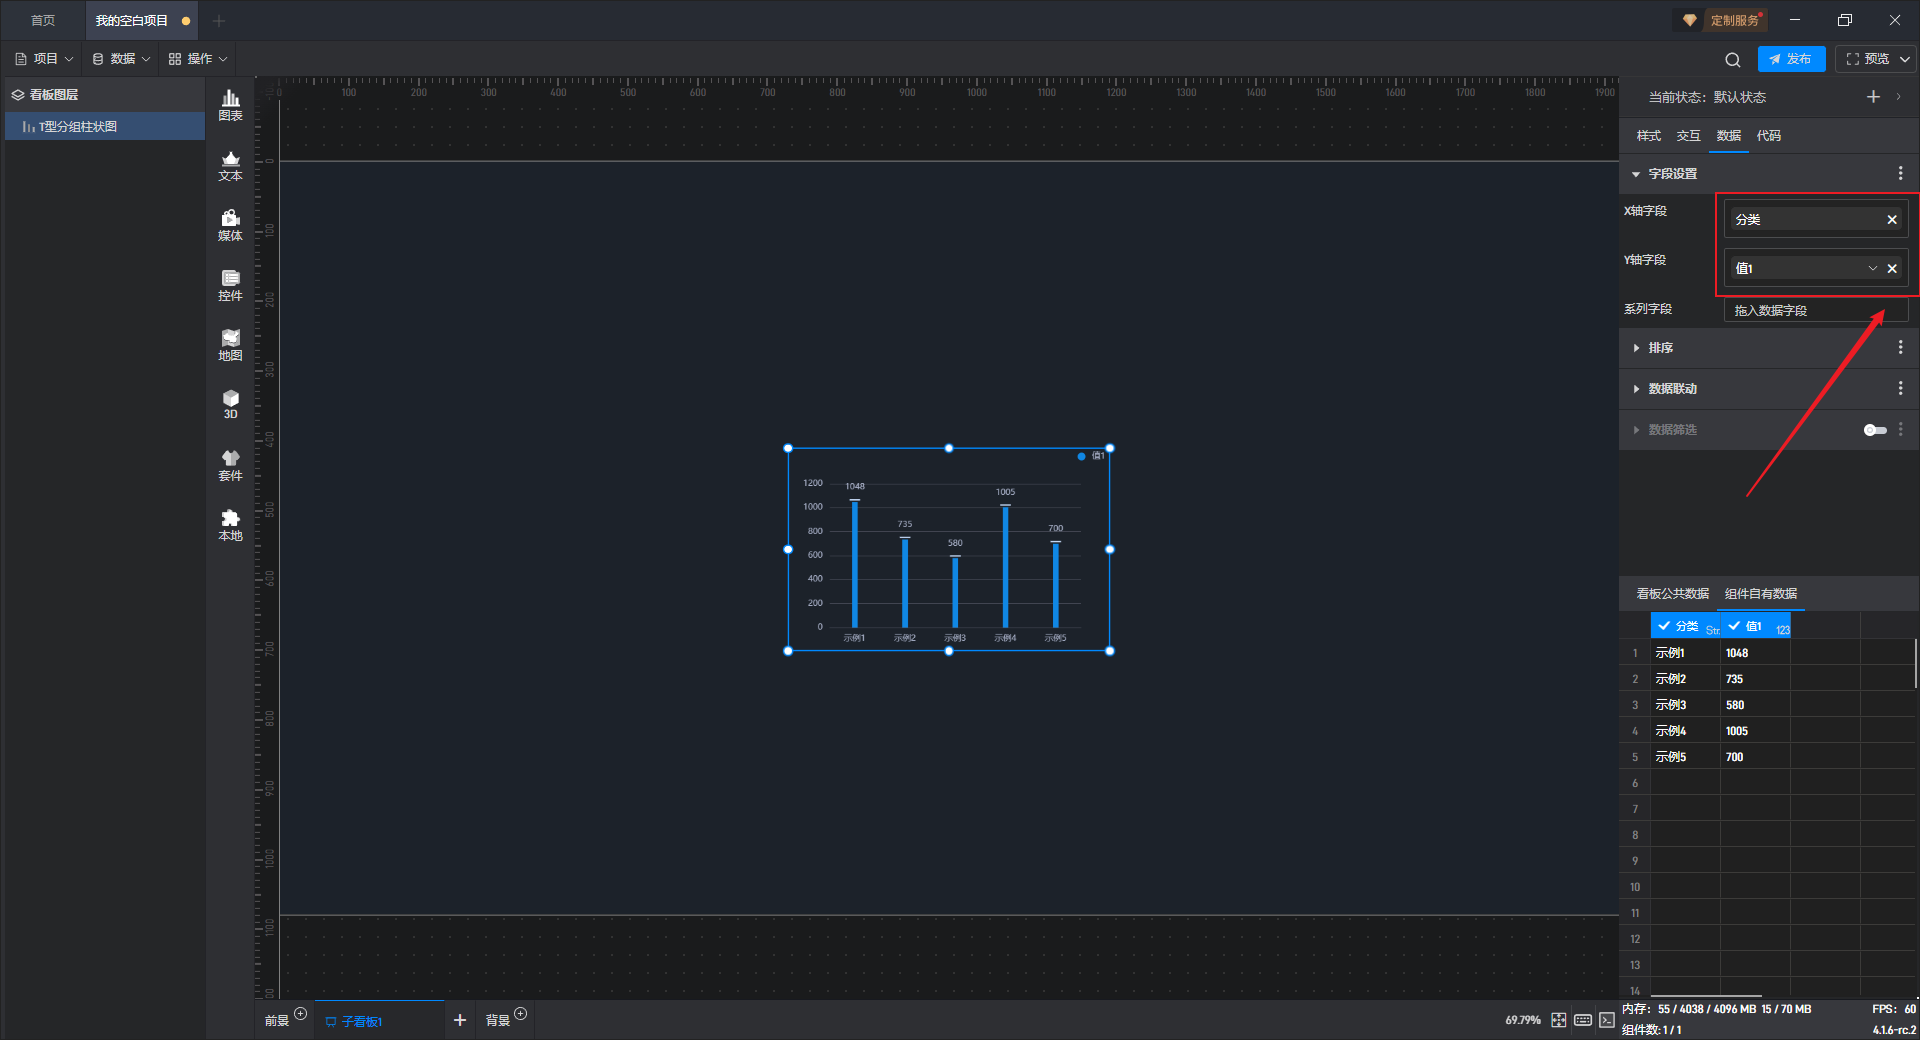Screen dimensions: 1920x1040
Task: Select the 前景 foreground layer button
Action: tap(277, 1021)
